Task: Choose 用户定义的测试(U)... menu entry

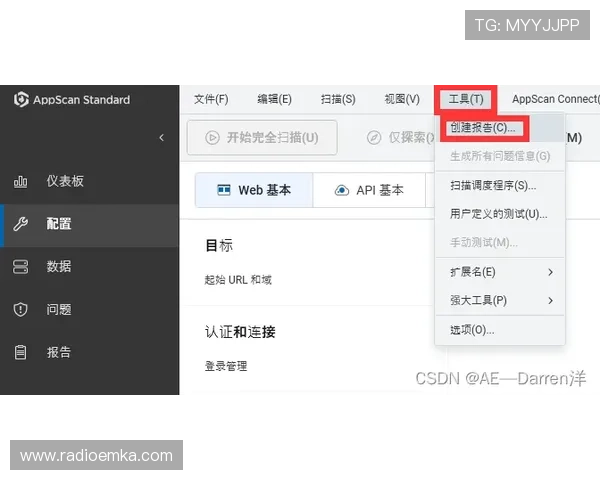Action: (x=500, y=214)
